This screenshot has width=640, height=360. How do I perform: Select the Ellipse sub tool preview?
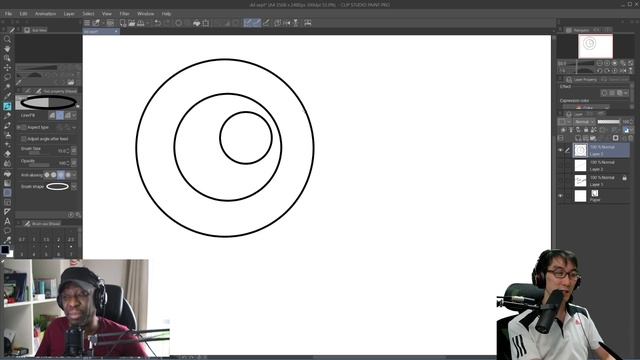[48, 102]
